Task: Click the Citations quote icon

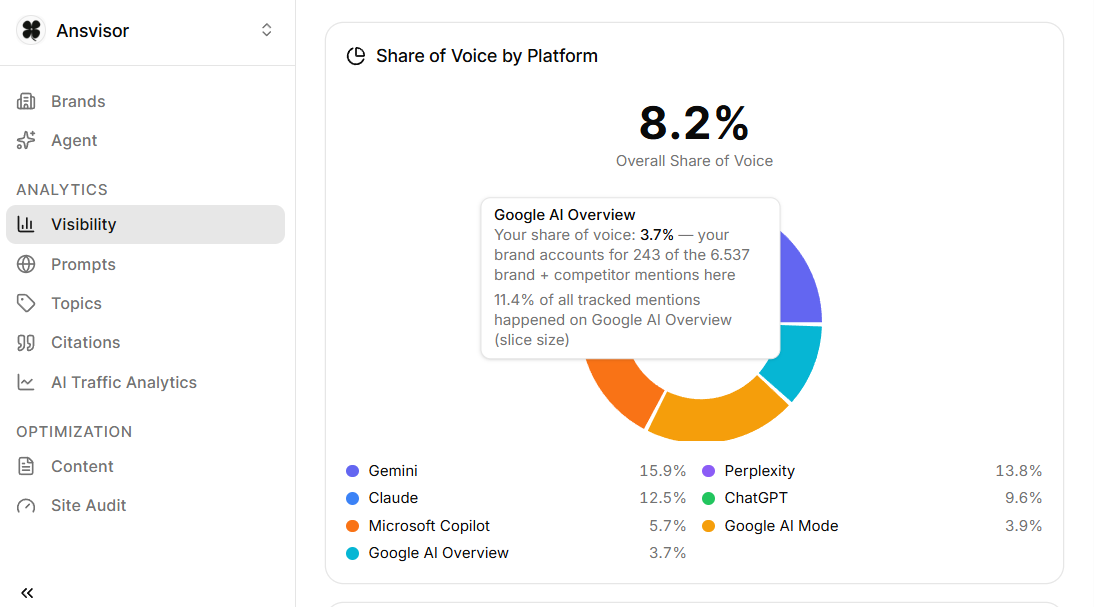Action: (26, 343)
